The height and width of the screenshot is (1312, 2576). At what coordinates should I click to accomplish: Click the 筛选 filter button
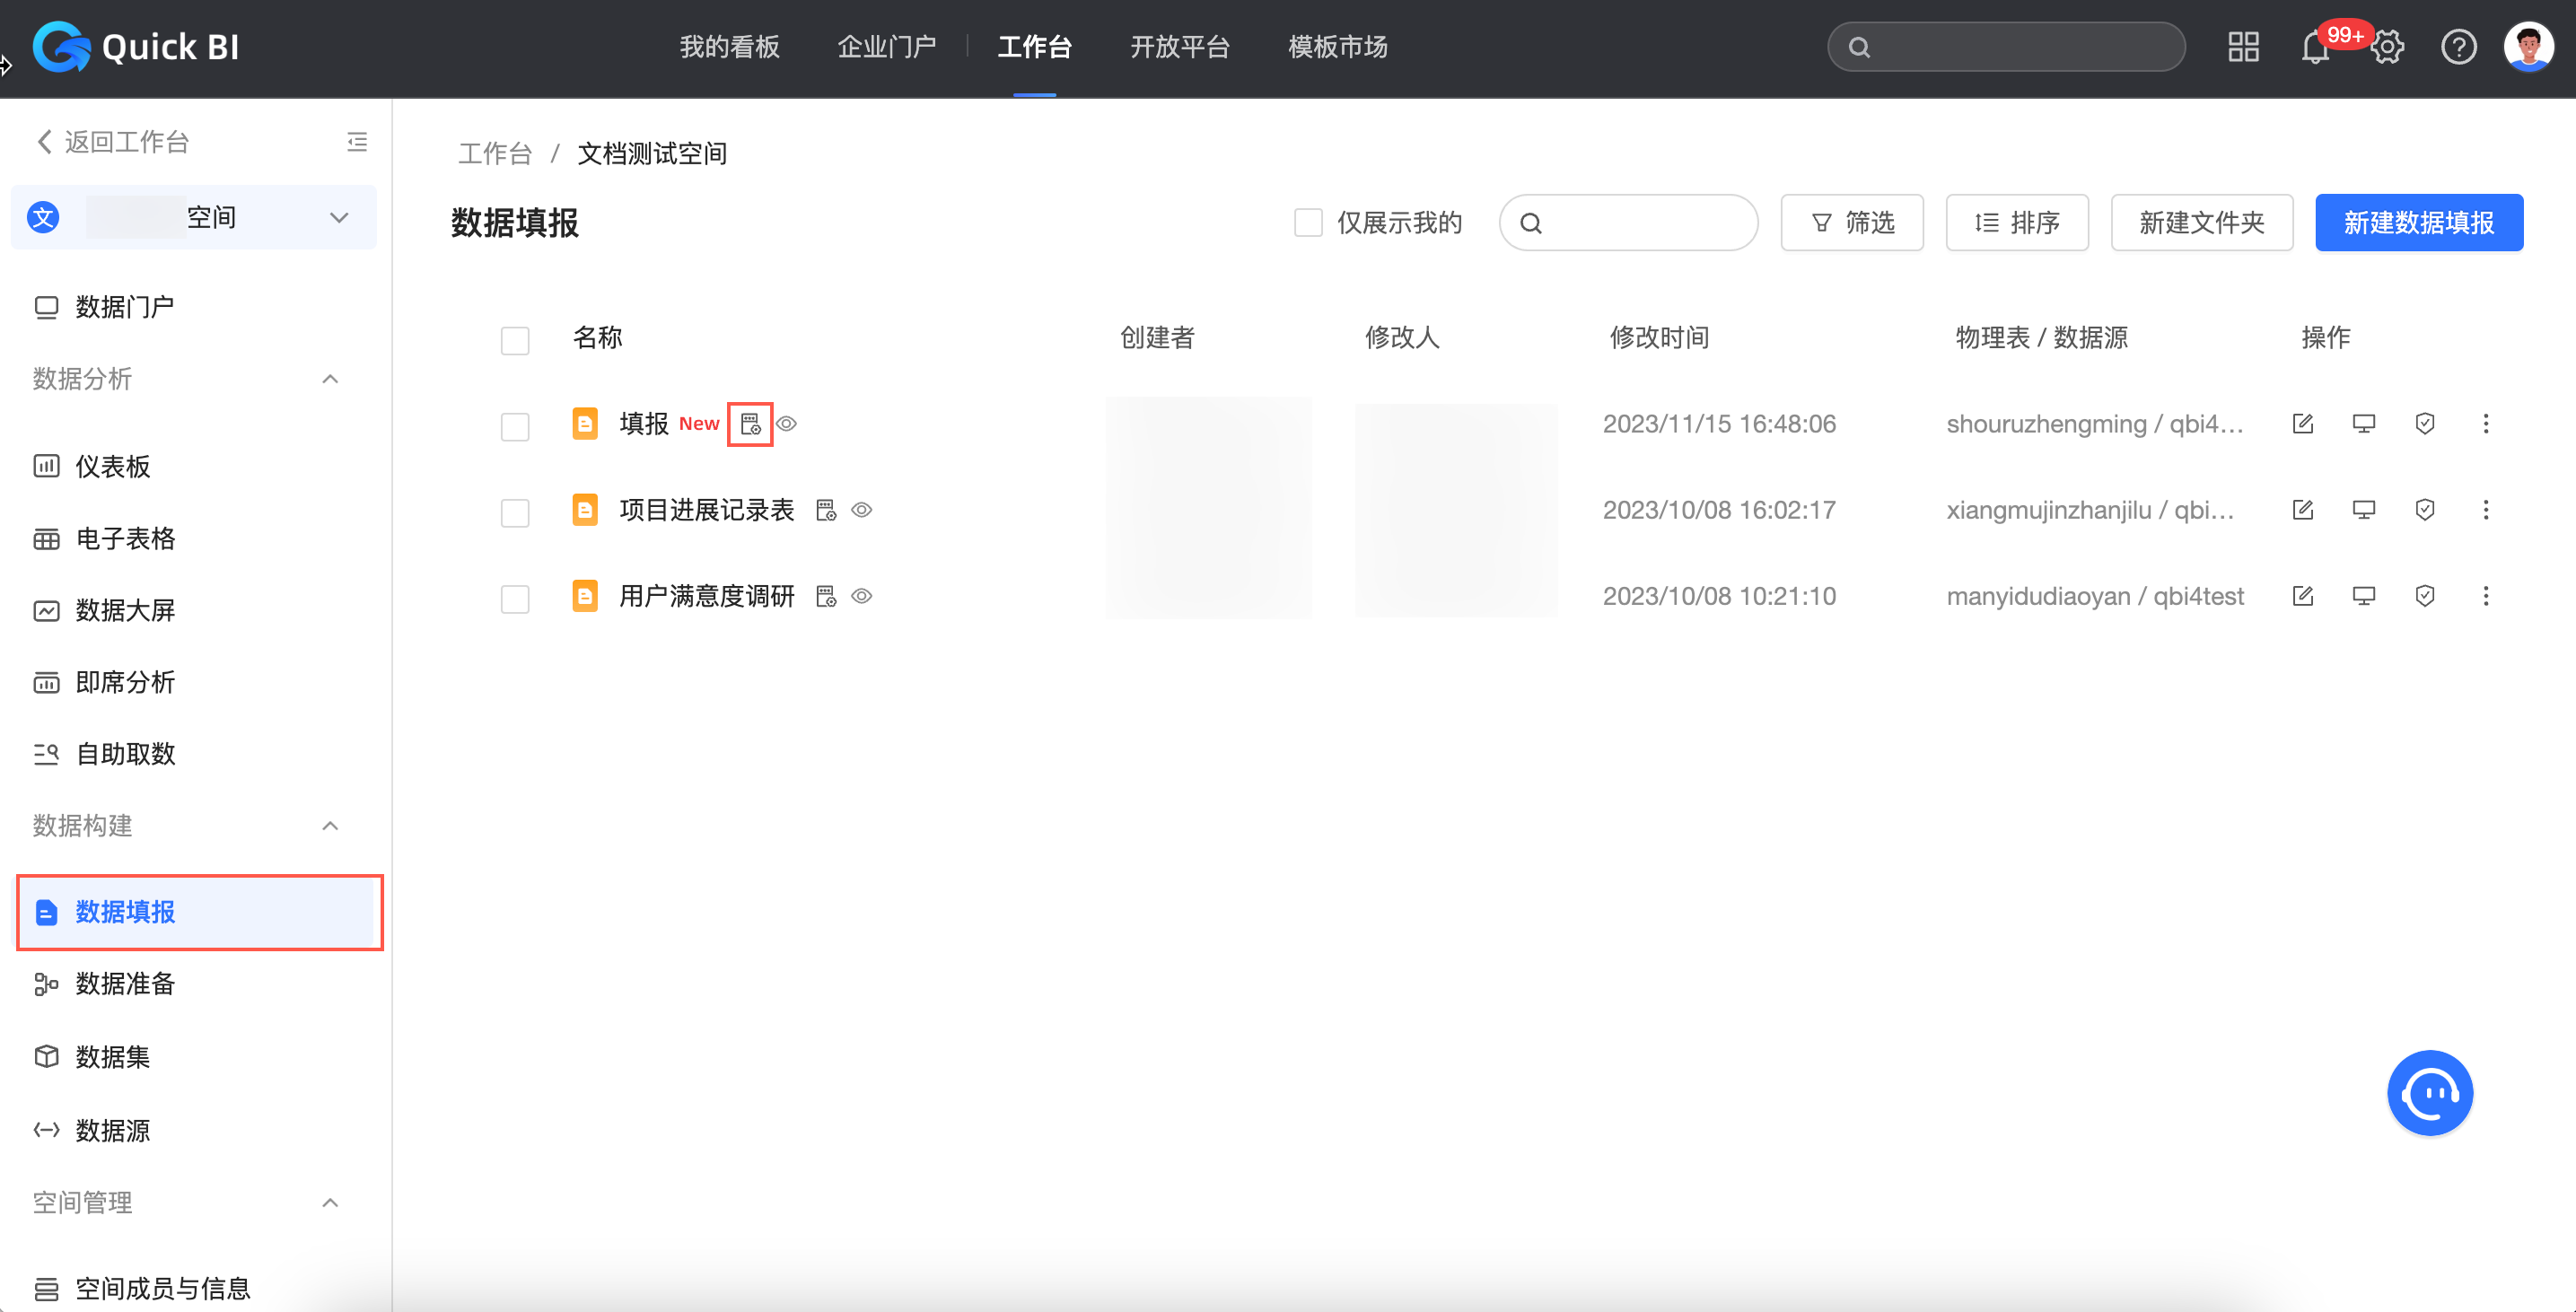pyautogui.click(x=1852, y=222)
